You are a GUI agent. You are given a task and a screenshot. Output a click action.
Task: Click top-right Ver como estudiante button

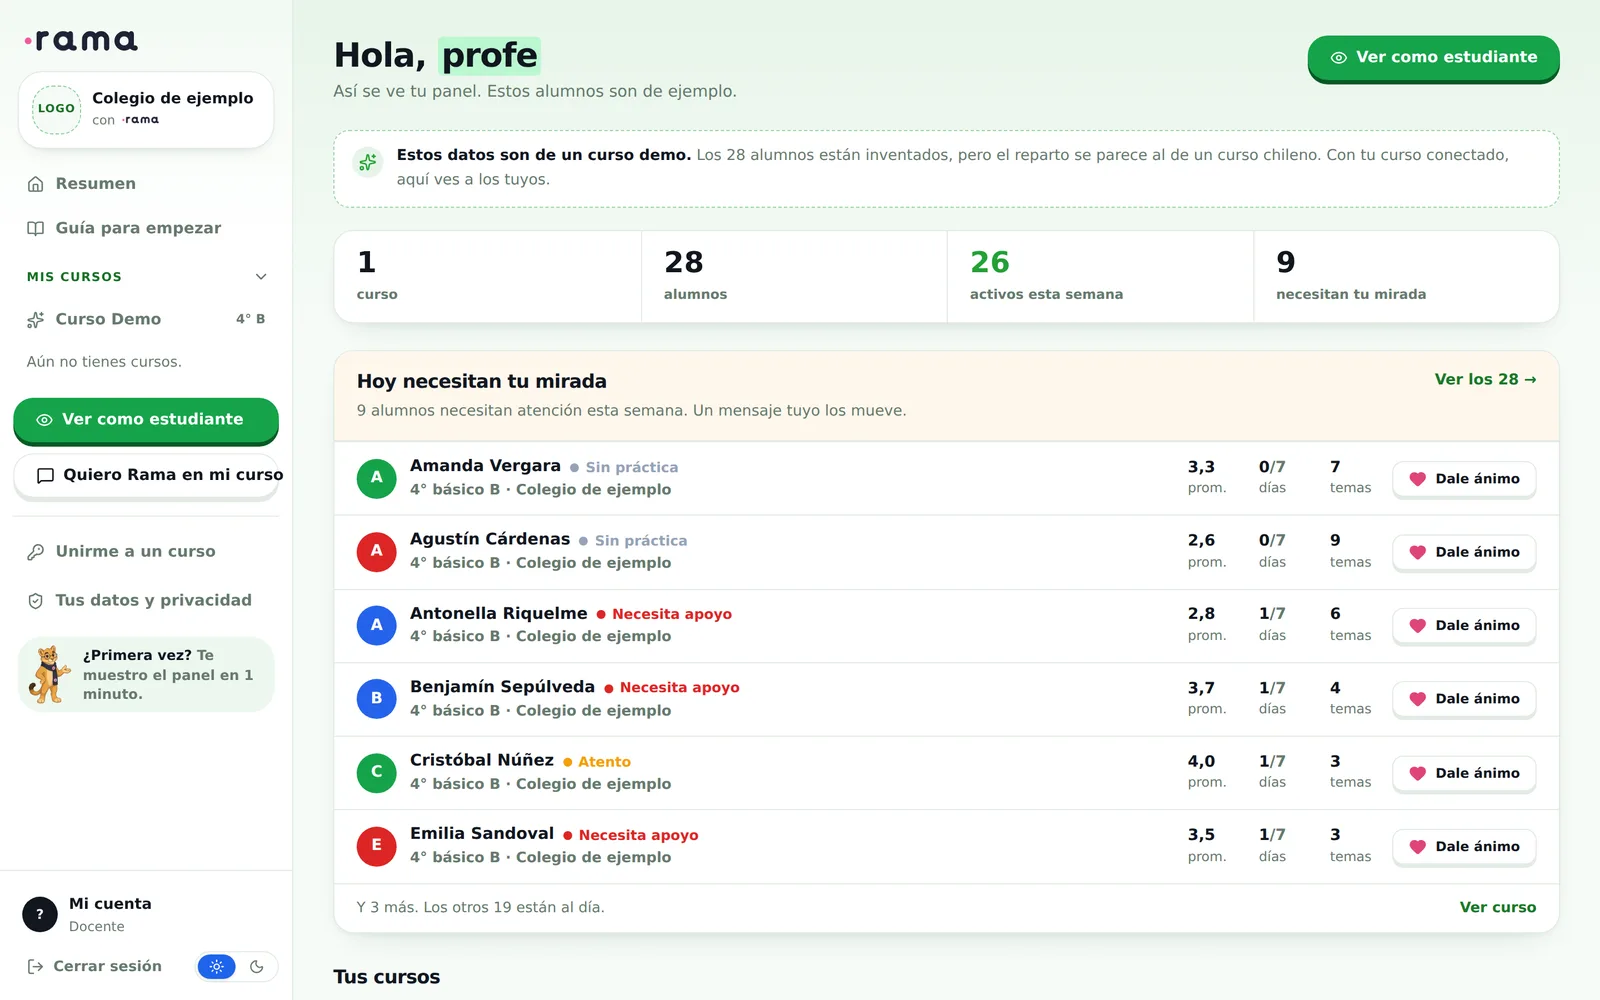[x=1433, y=58]
